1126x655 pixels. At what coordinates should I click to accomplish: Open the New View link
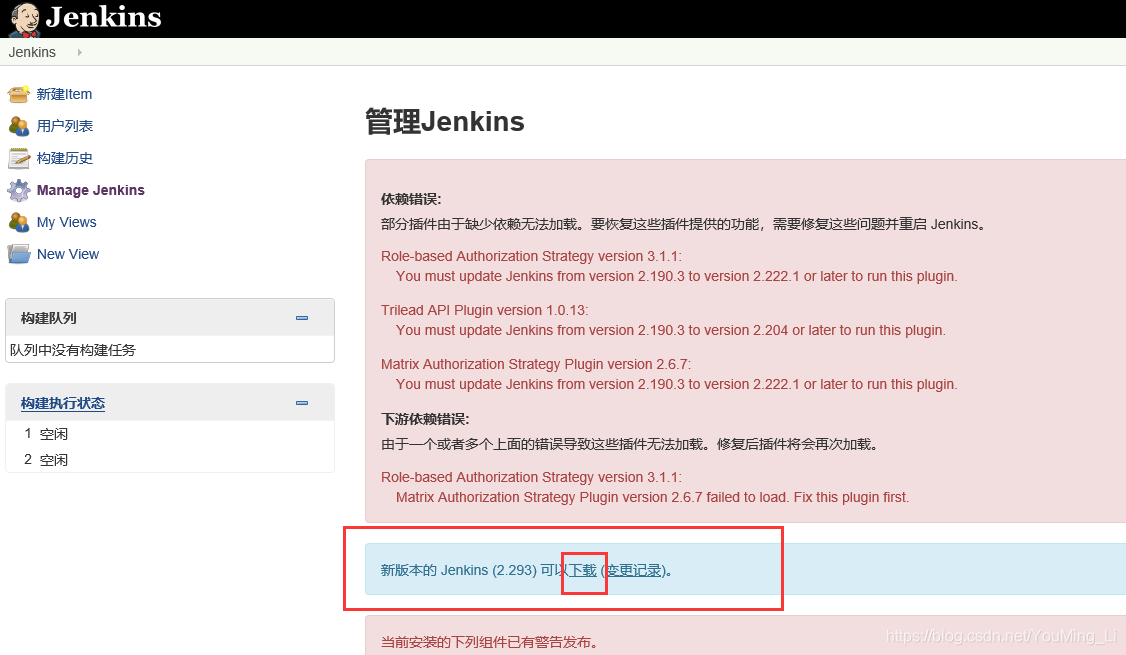68,254
